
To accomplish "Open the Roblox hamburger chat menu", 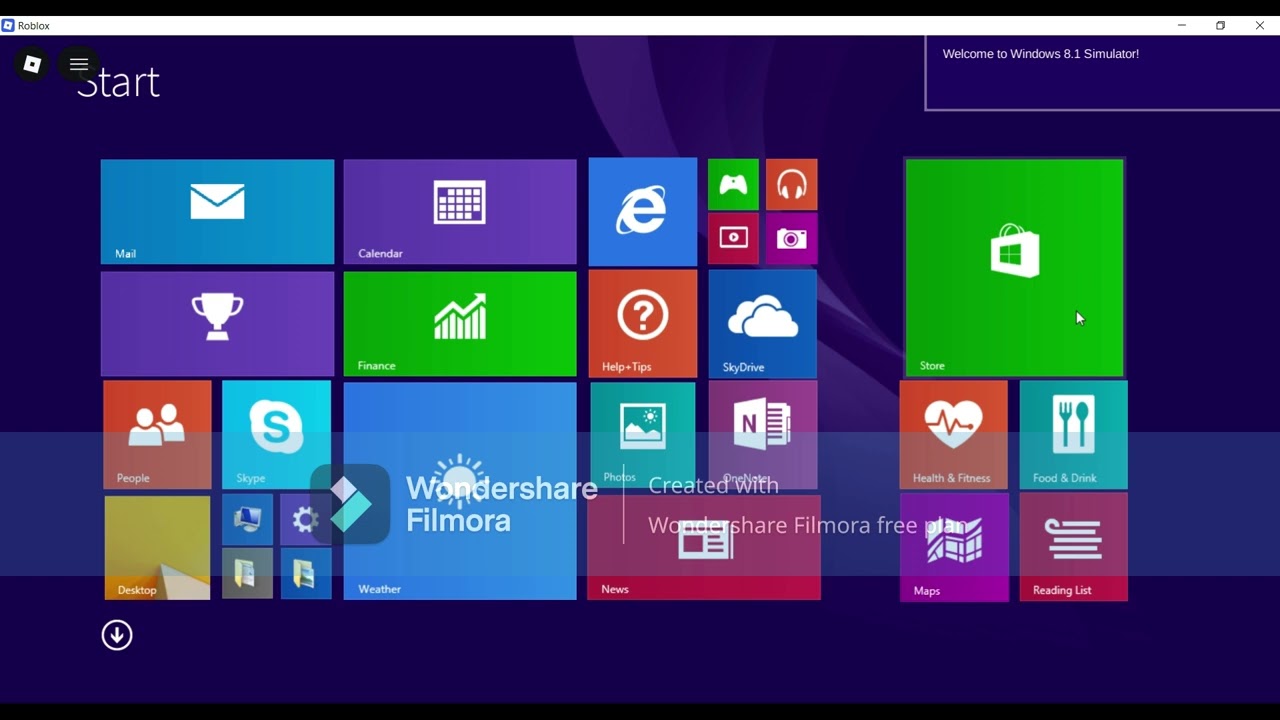I will tap(79, 64).
